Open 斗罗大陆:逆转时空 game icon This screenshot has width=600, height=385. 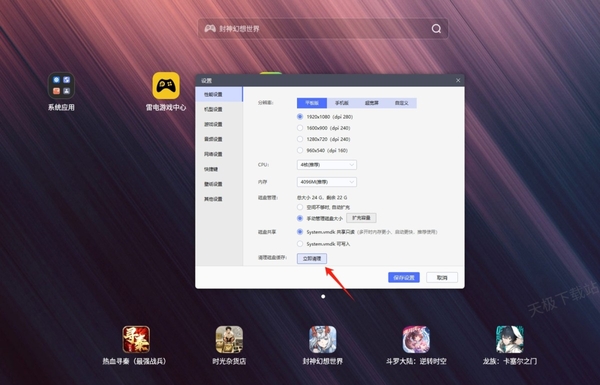(416, 339)
